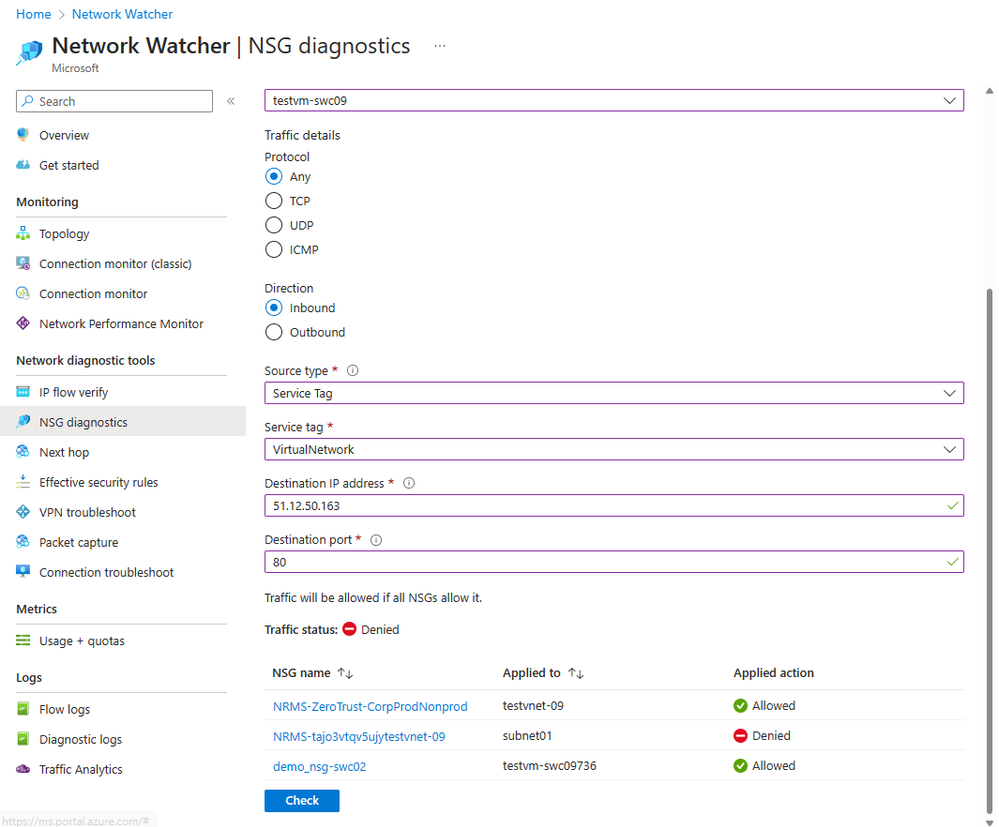Select the Any protocol radio button

[274, 176]
